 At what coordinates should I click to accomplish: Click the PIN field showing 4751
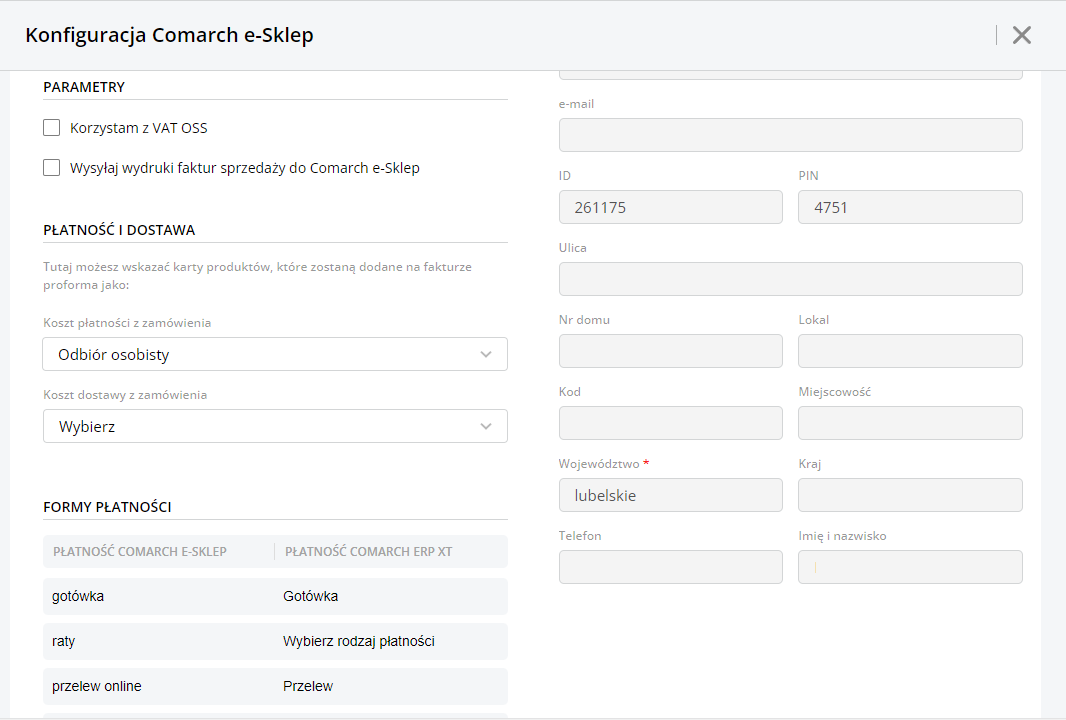tap(910, 207)
